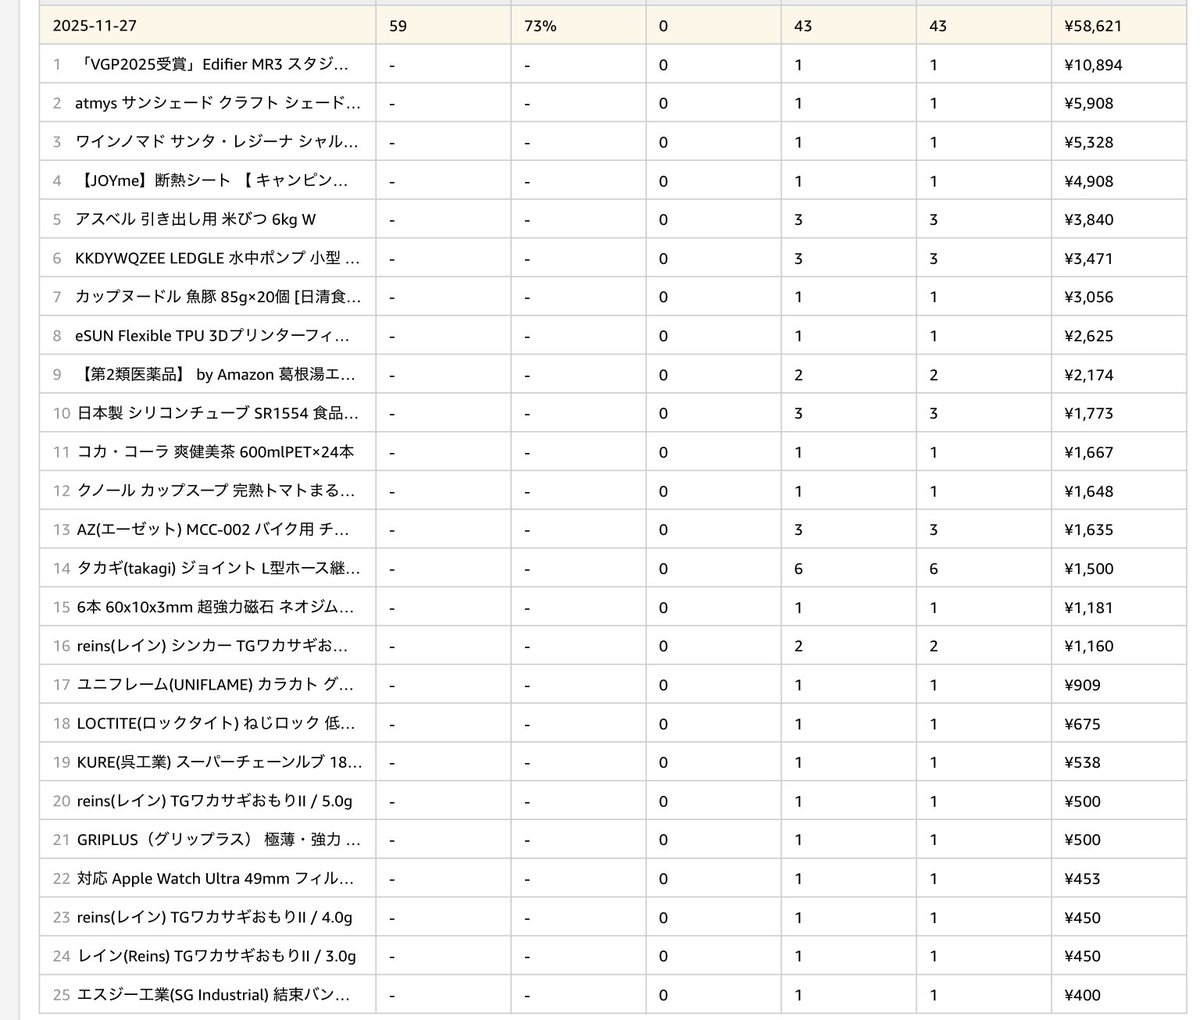Open the KKDYWQZEE LEDGLE 水中ポンプ item

pyautogui.click(x=218, y=258)
